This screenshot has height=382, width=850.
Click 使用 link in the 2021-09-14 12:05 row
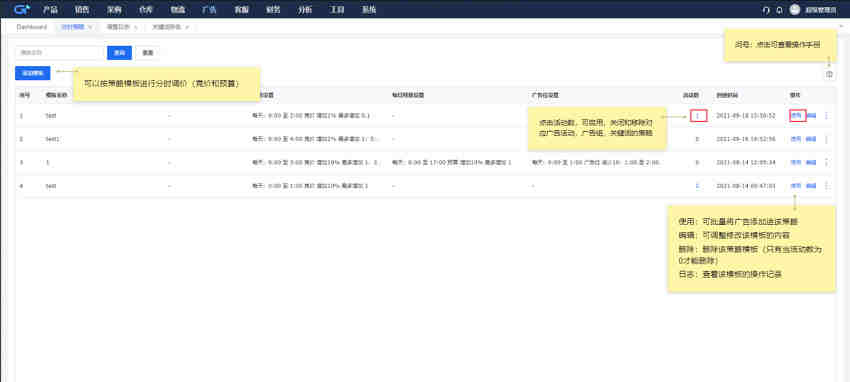[795, 162]
